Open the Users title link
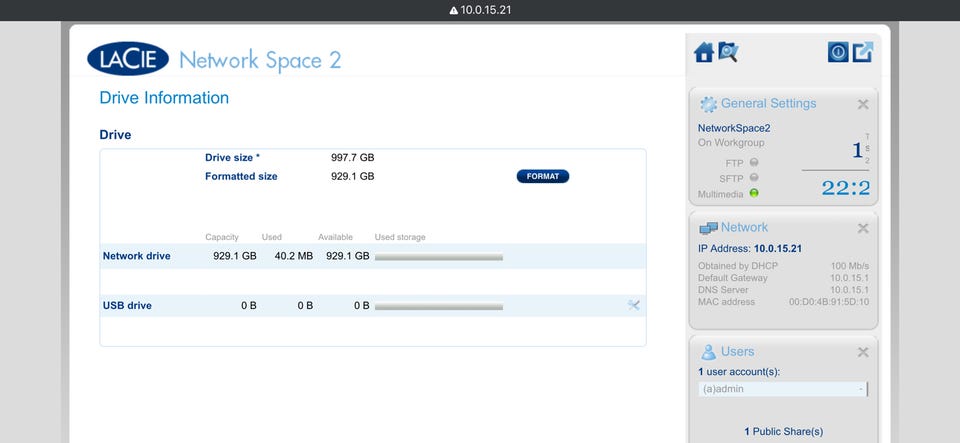960x443 pixels. 737,351
